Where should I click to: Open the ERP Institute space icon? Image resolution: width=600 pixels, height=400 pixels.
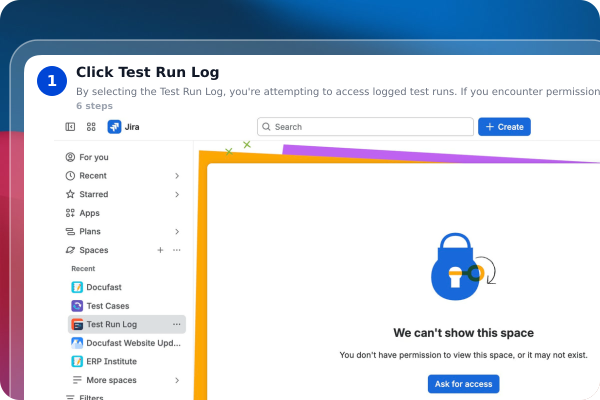pos(77,361)
